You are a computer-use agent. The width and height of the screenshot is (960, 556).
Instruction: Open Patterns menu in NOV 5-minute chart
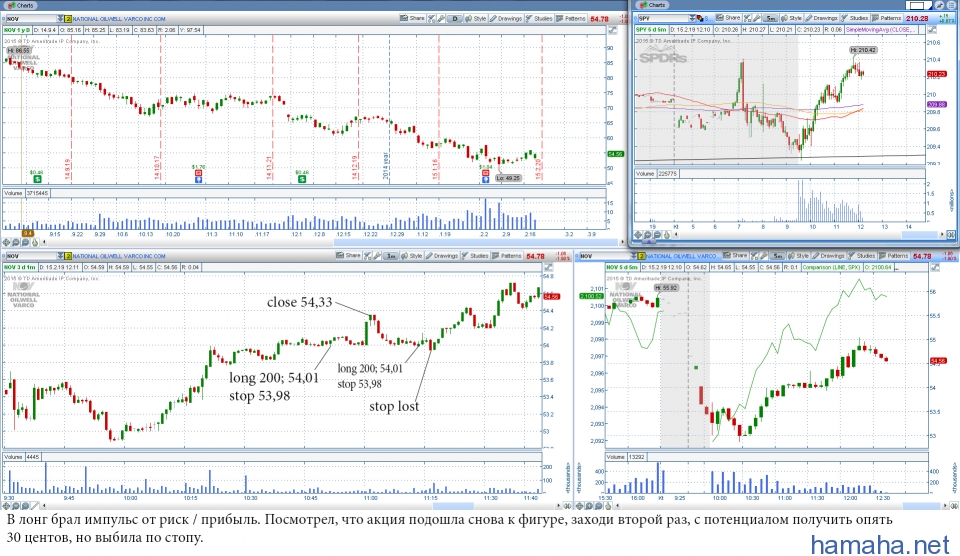(893, 255)
